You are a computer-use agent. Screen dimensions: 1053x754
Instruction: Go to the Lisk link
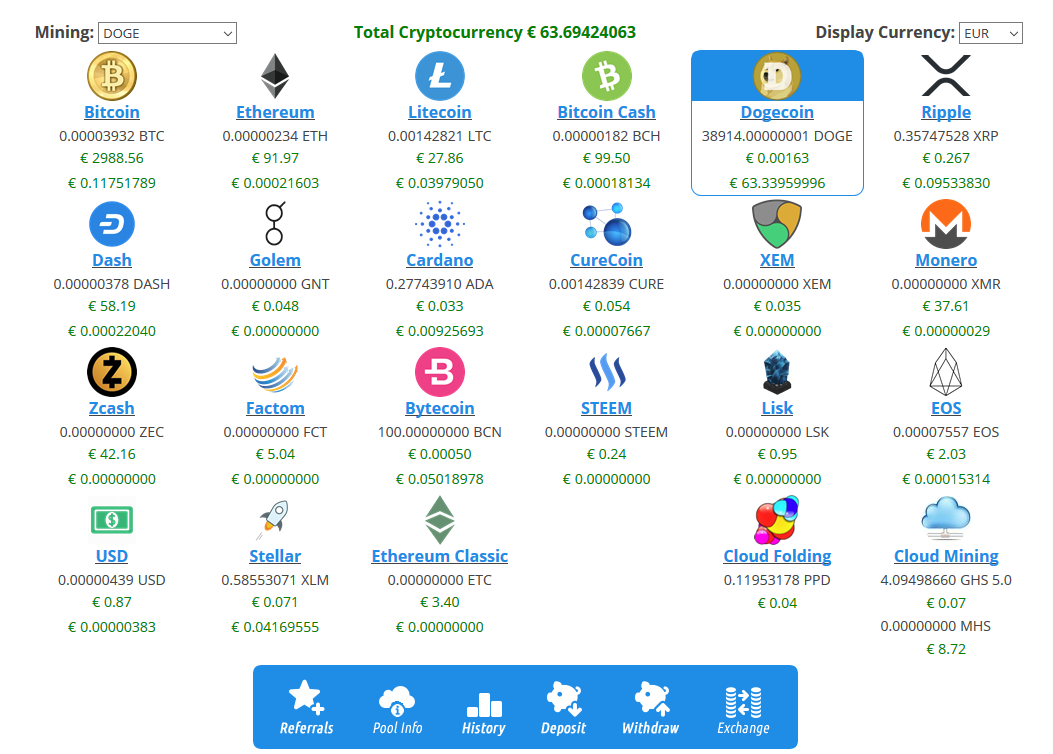777,408
